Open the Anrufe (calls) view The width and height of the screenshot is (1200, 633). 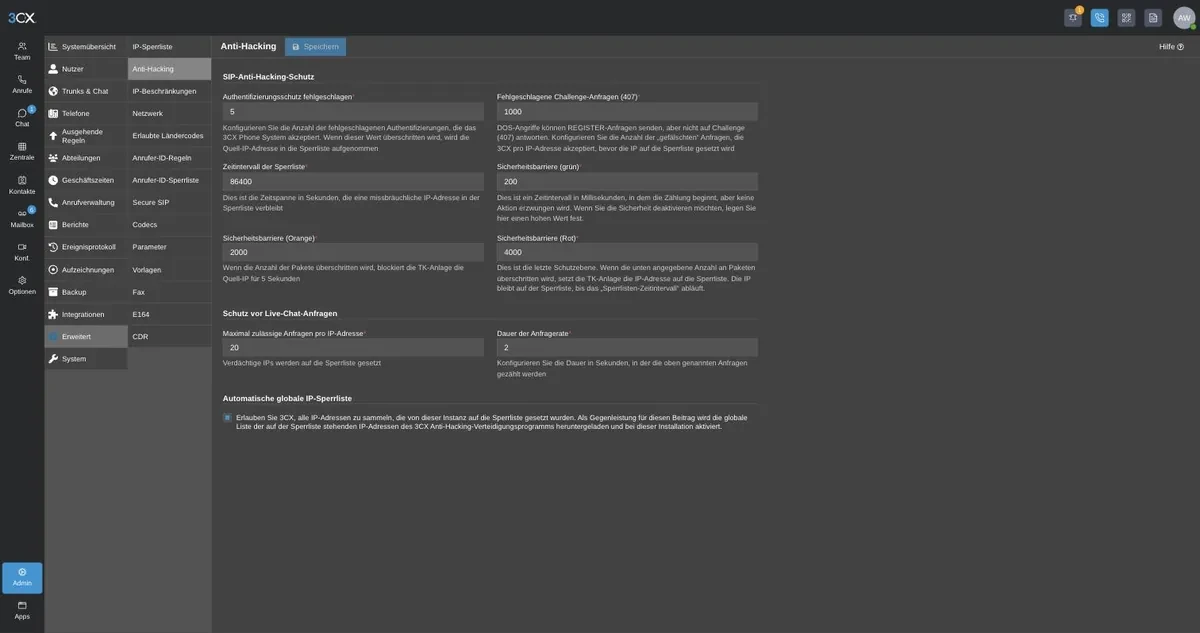pyautogui.click(x=22, y=84)
